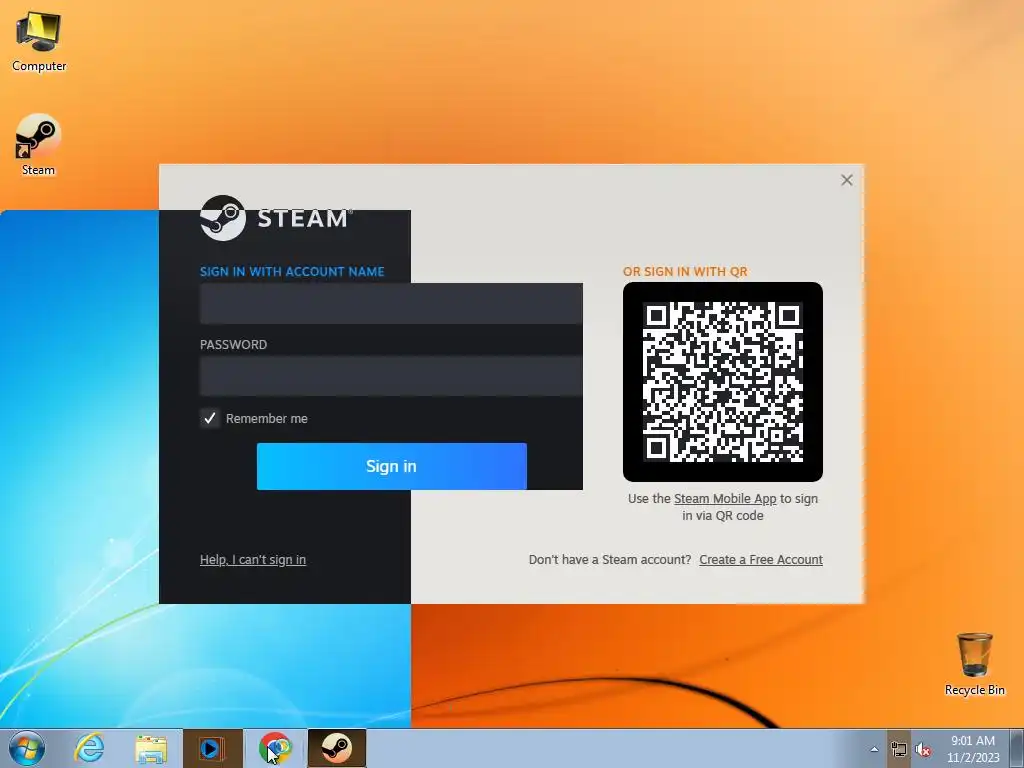Click the Steam taskbar button
This screenshot has height=768, width=1024.
[x=336, y=748]
